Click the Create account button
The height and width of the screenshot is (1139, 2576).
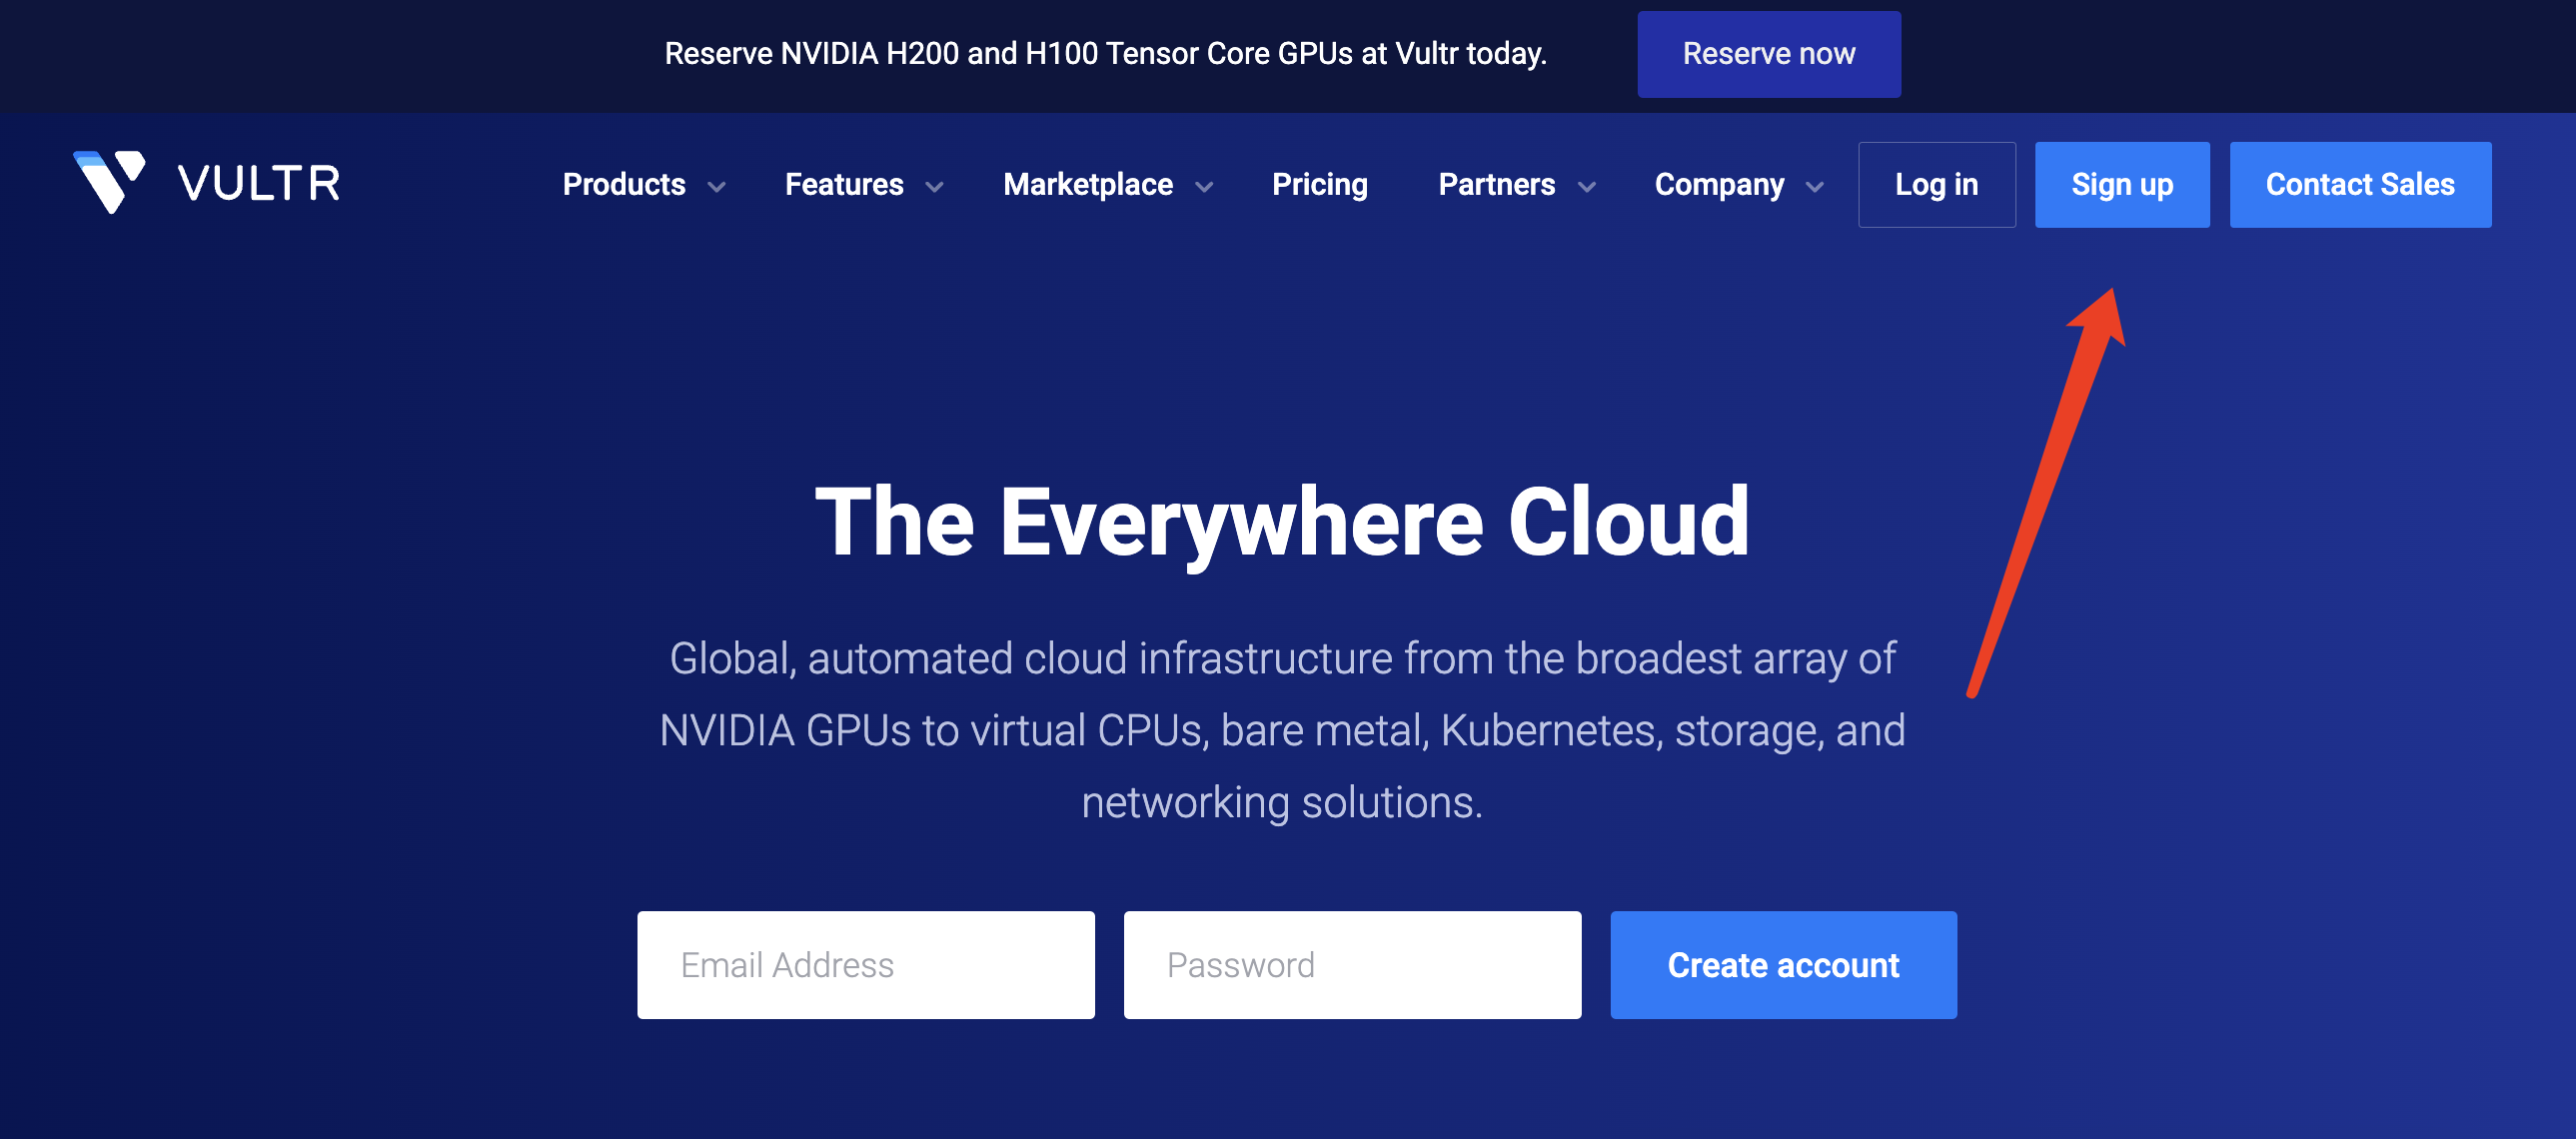click(1783, 965)
